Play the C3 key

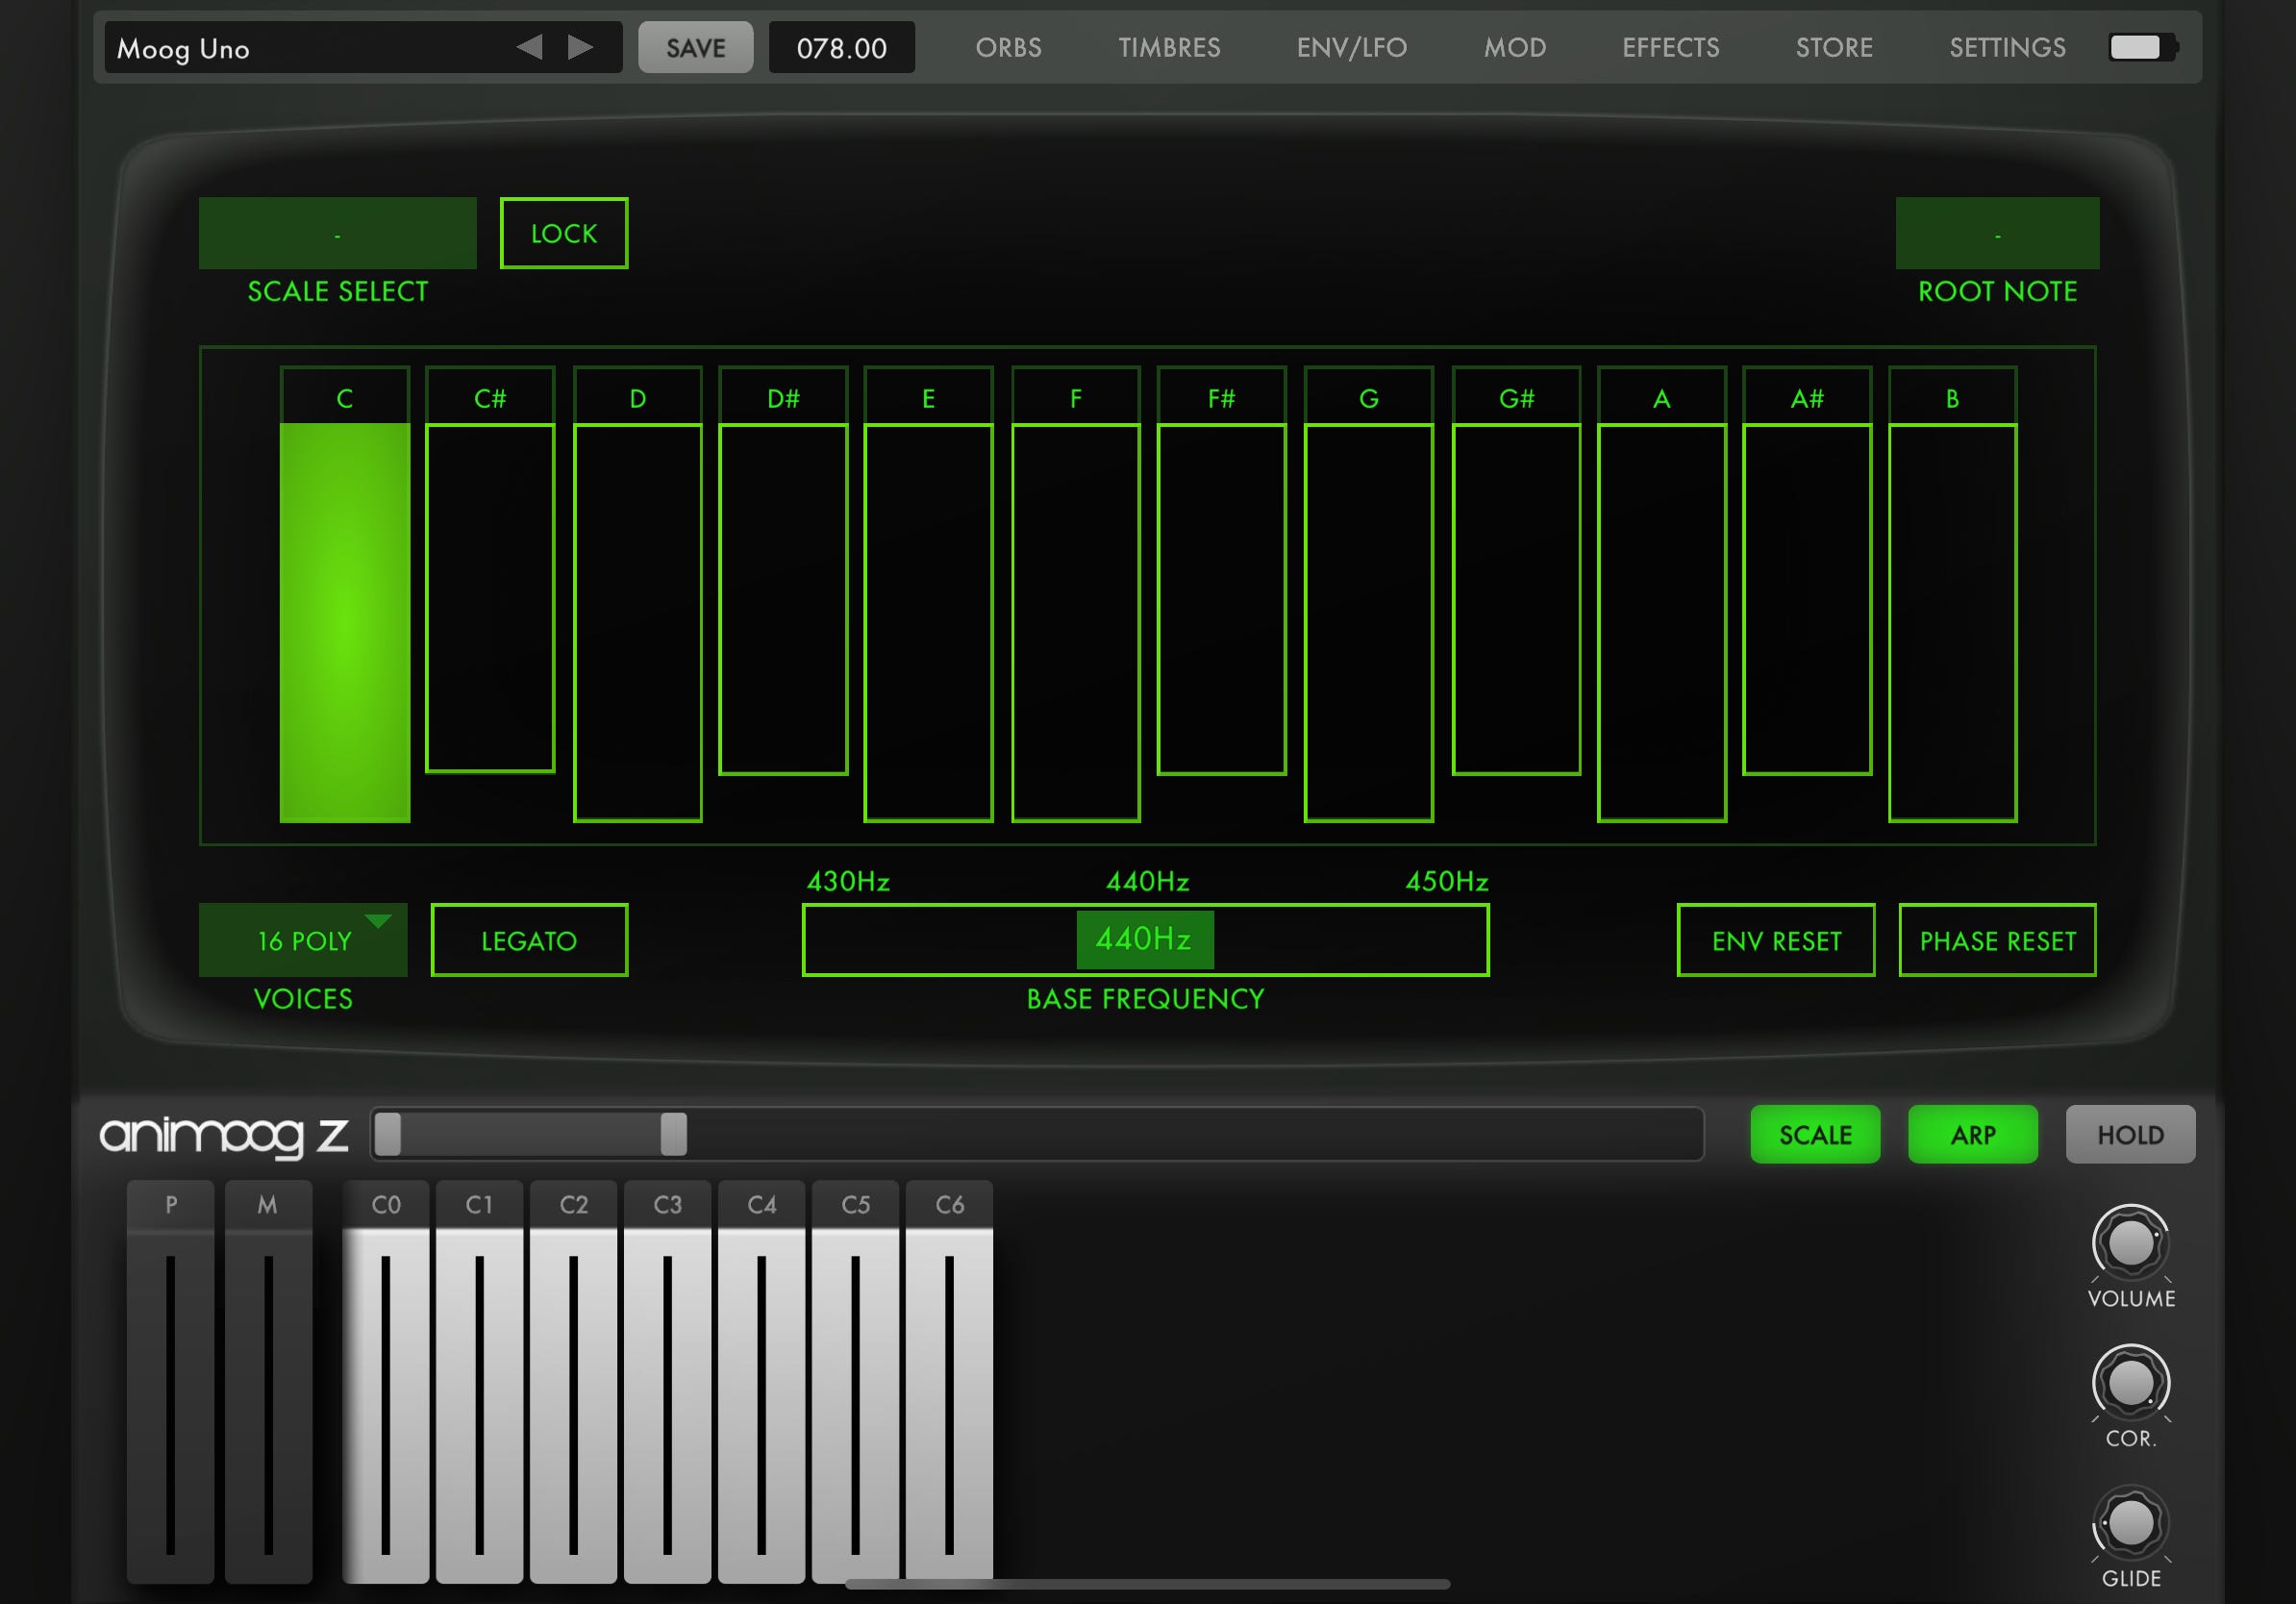tap(667, 1405)
